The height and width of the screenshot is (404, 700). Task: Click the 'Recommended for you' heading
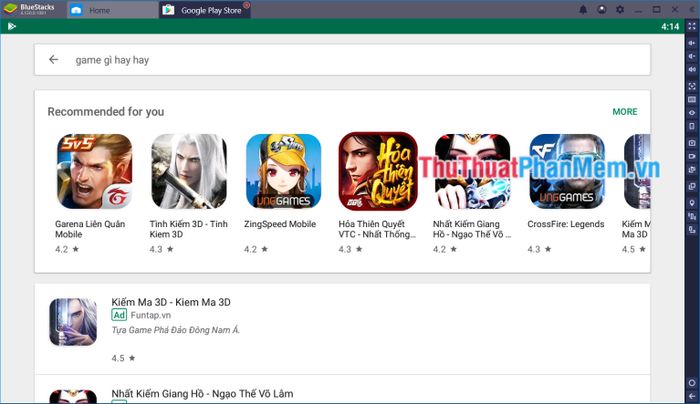pos(106,112)
